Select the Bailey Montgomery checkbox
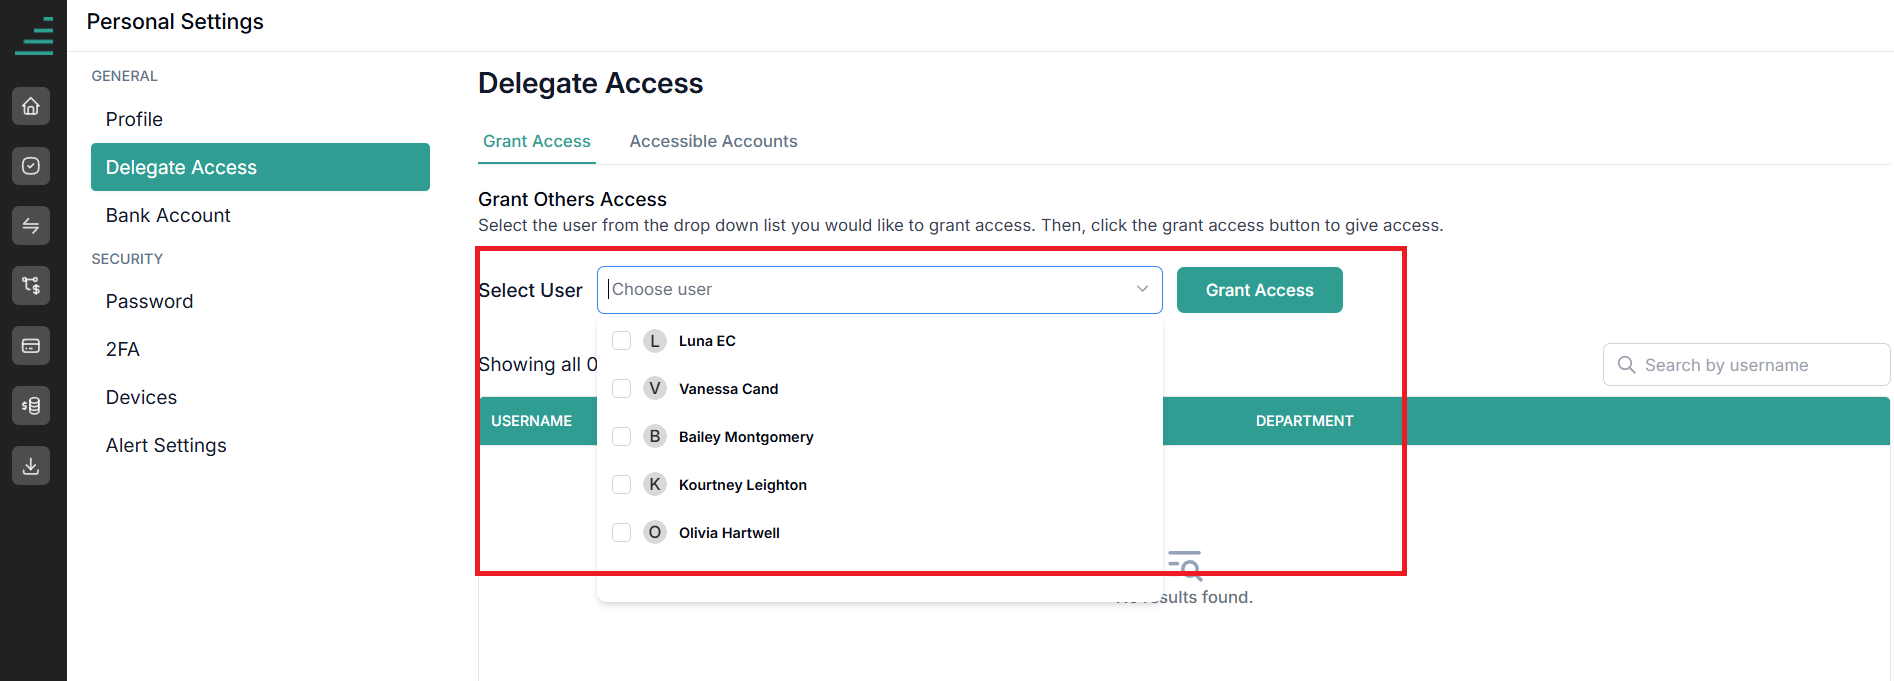The image size is (1894, 681). (x=621, y=437)
